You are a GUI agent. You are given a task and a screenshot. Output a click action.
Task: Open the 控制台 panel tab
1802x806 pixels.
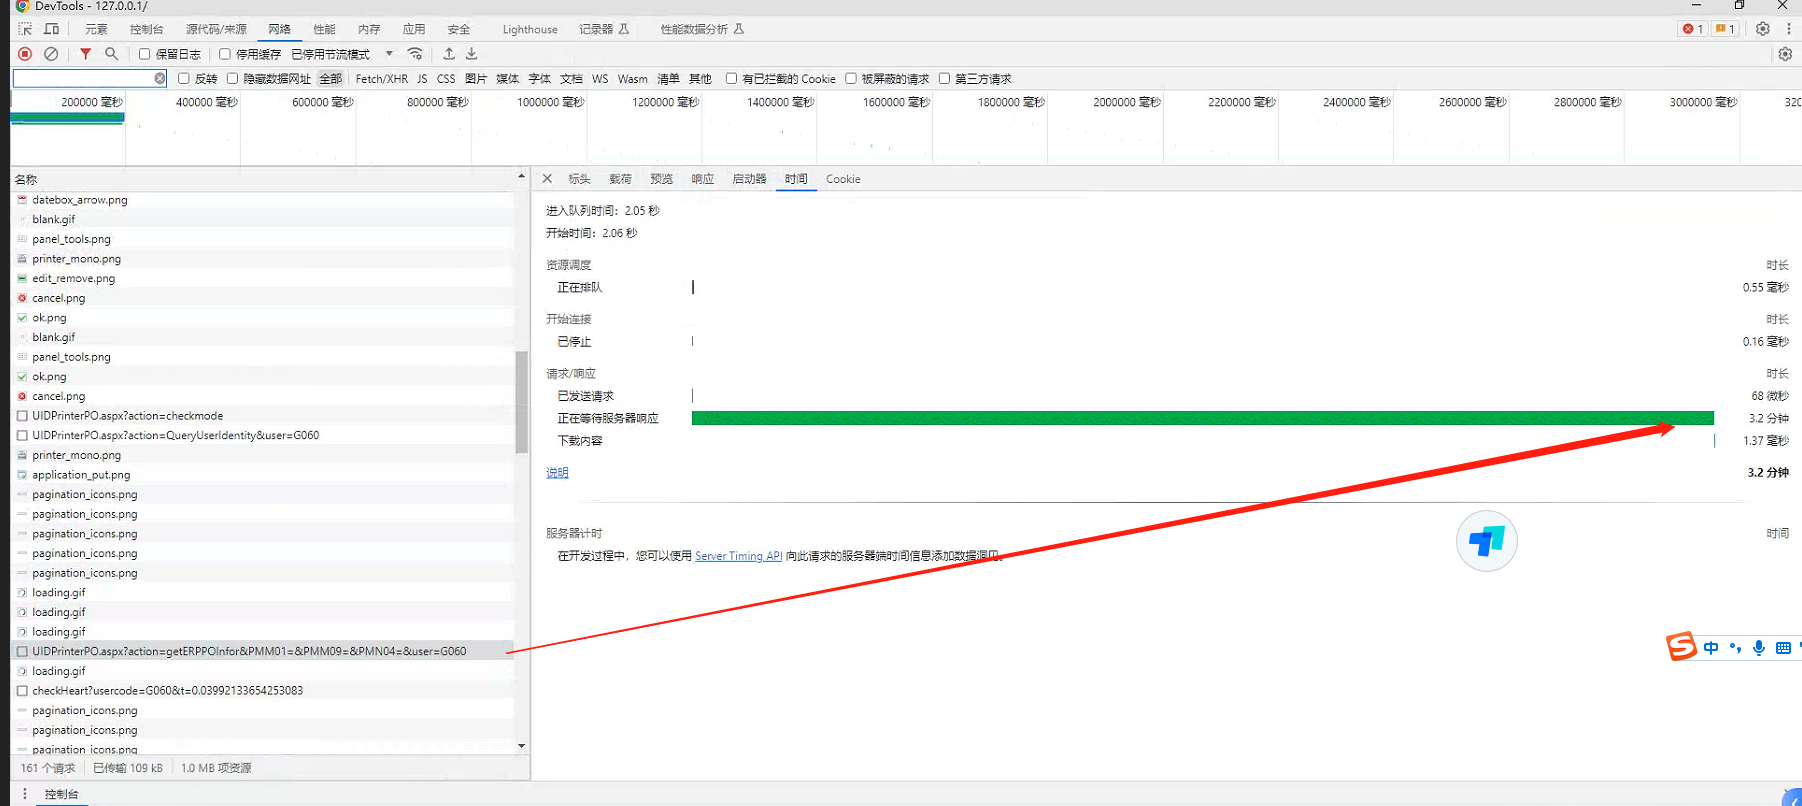tap(146, 29)
